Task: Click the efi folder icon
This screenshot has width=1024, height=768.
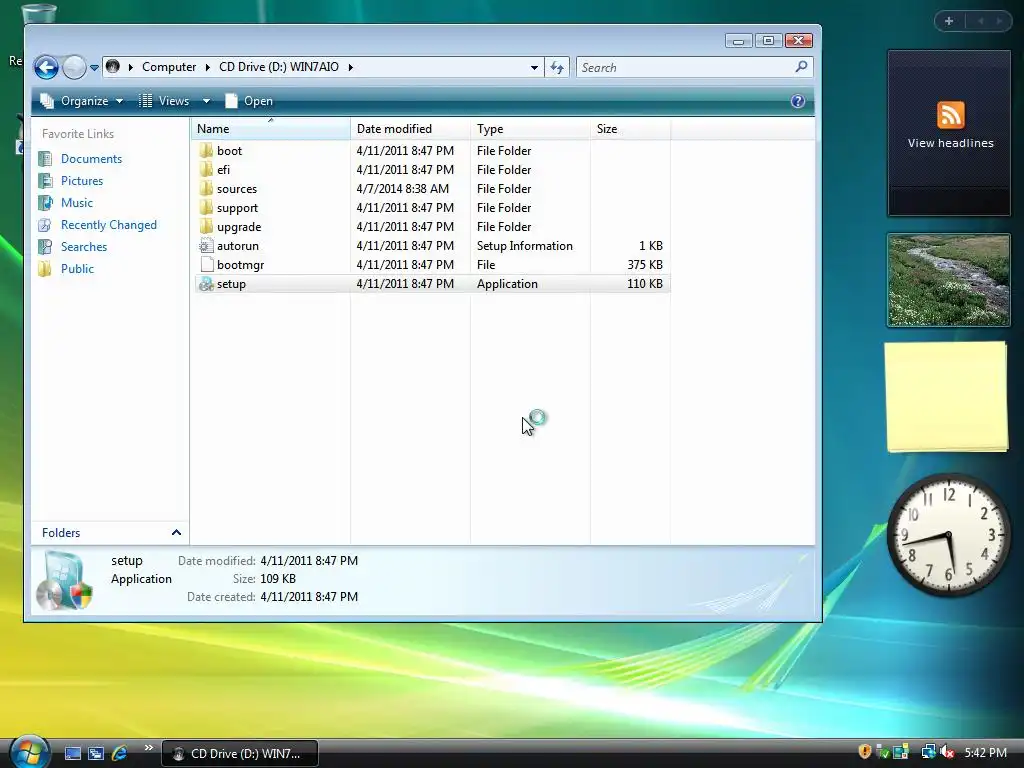Action: [206, 170]
